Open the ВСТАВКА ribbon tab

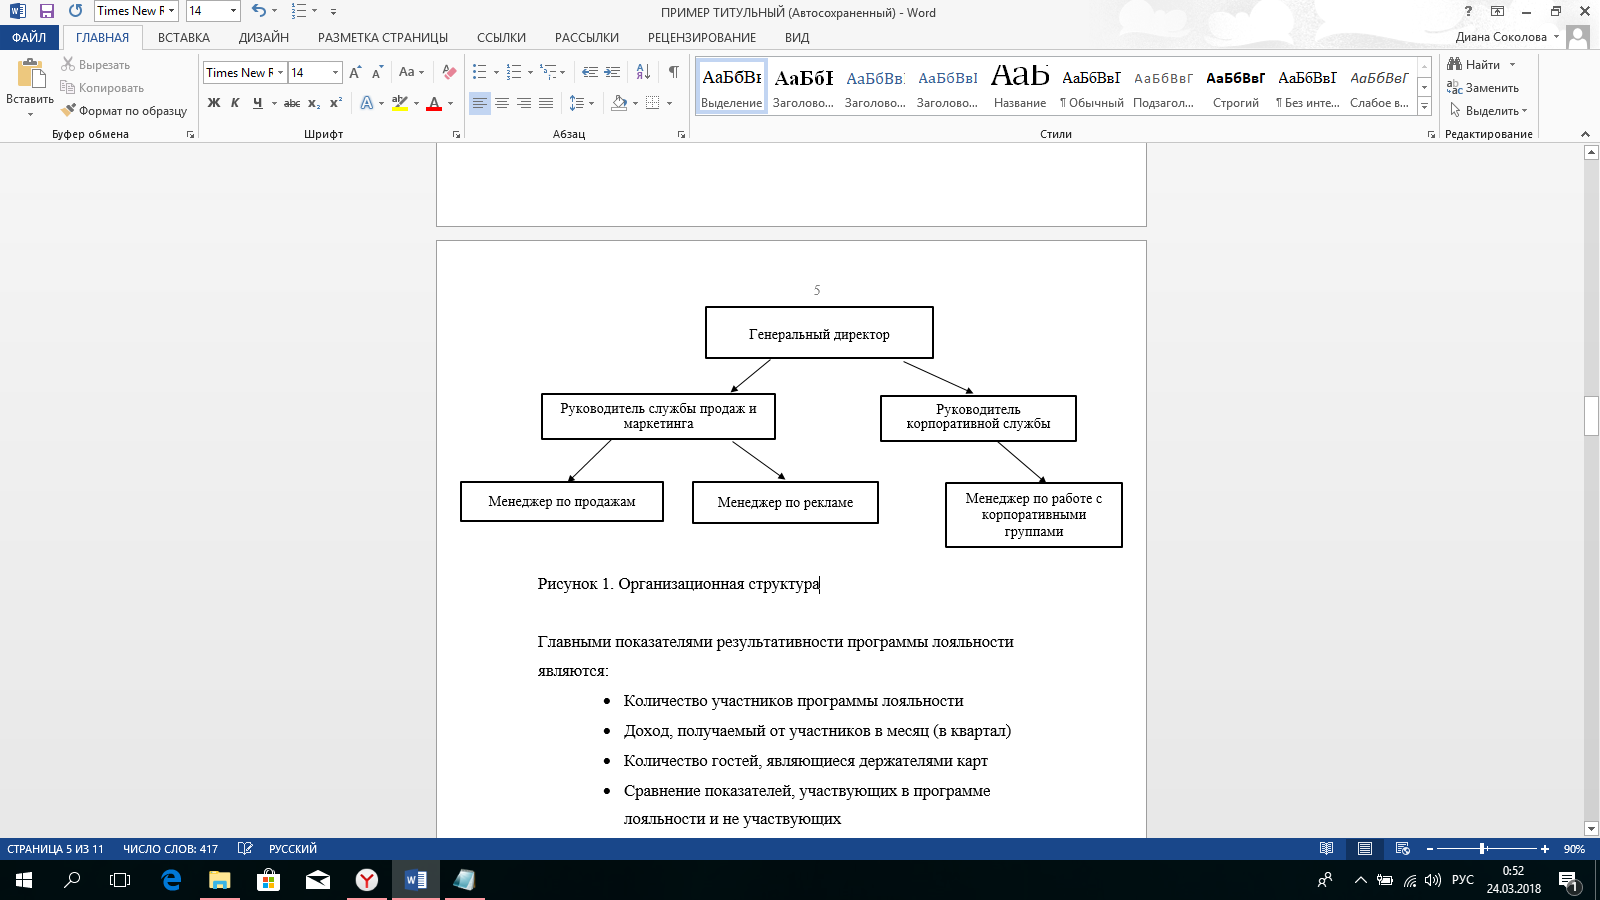coord(184,38)
